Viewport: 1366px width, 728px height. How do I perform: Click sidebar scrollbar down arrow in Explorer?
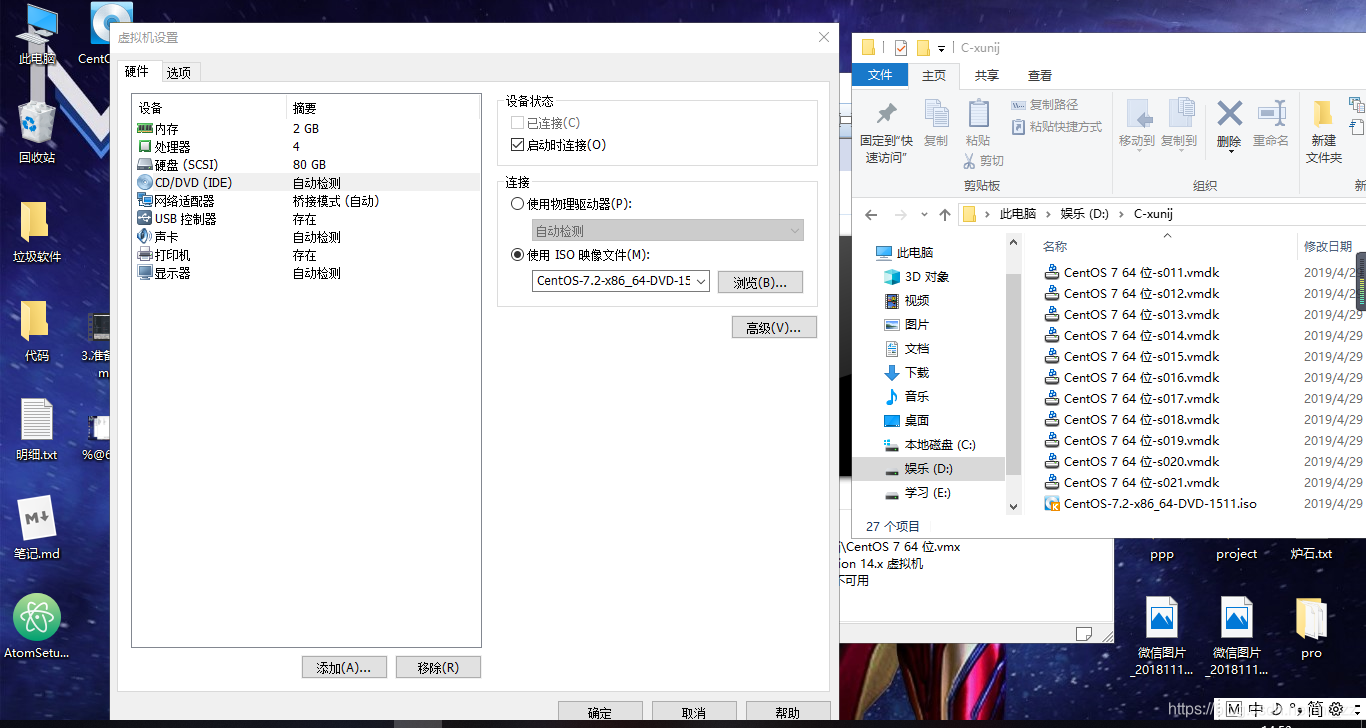point(1013,507)
